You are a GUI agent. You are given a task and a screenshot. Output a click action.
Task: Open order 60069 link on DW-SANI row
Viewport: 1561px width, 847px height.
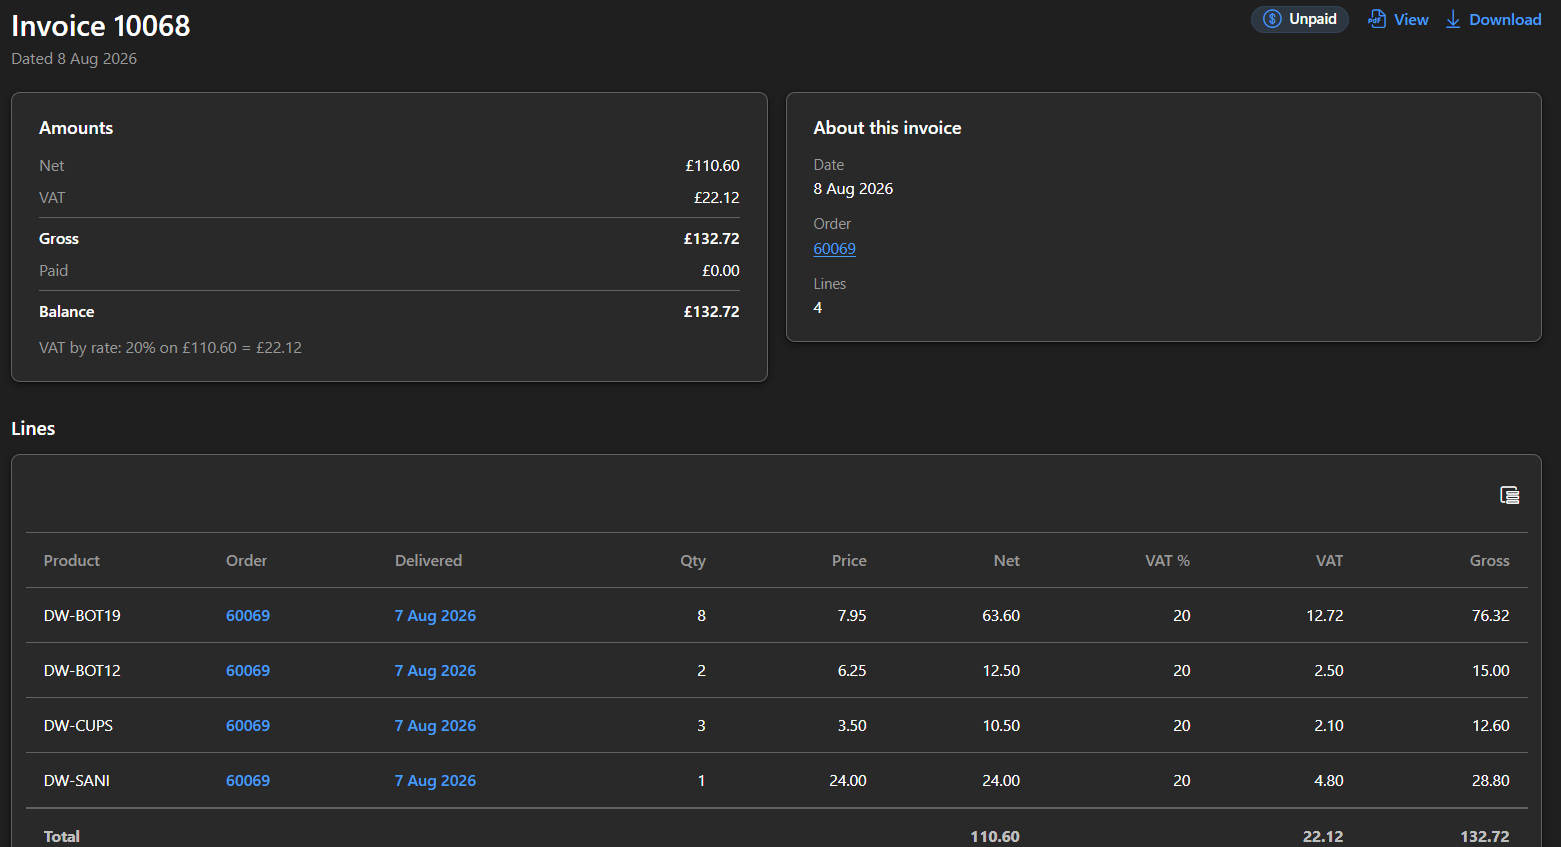pyautogui.click(x=248, y=780)
